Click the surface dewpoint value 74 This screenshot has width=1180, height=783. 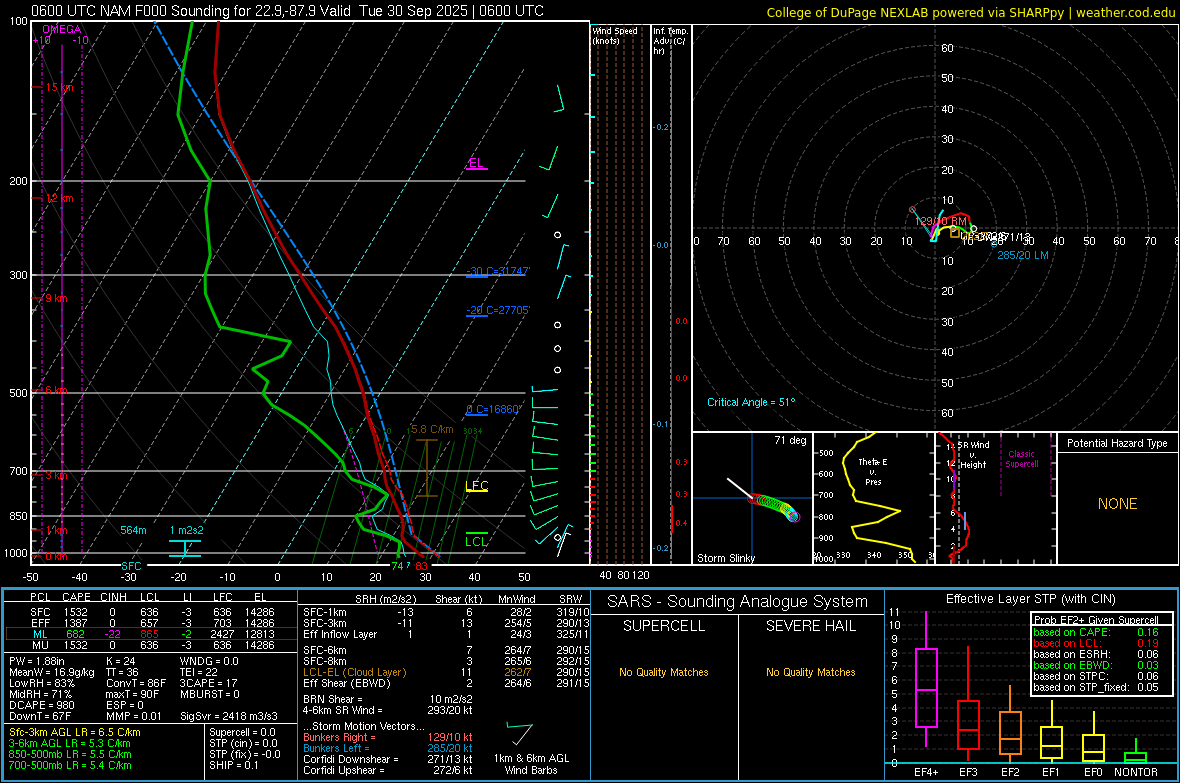tap(397, 566)
